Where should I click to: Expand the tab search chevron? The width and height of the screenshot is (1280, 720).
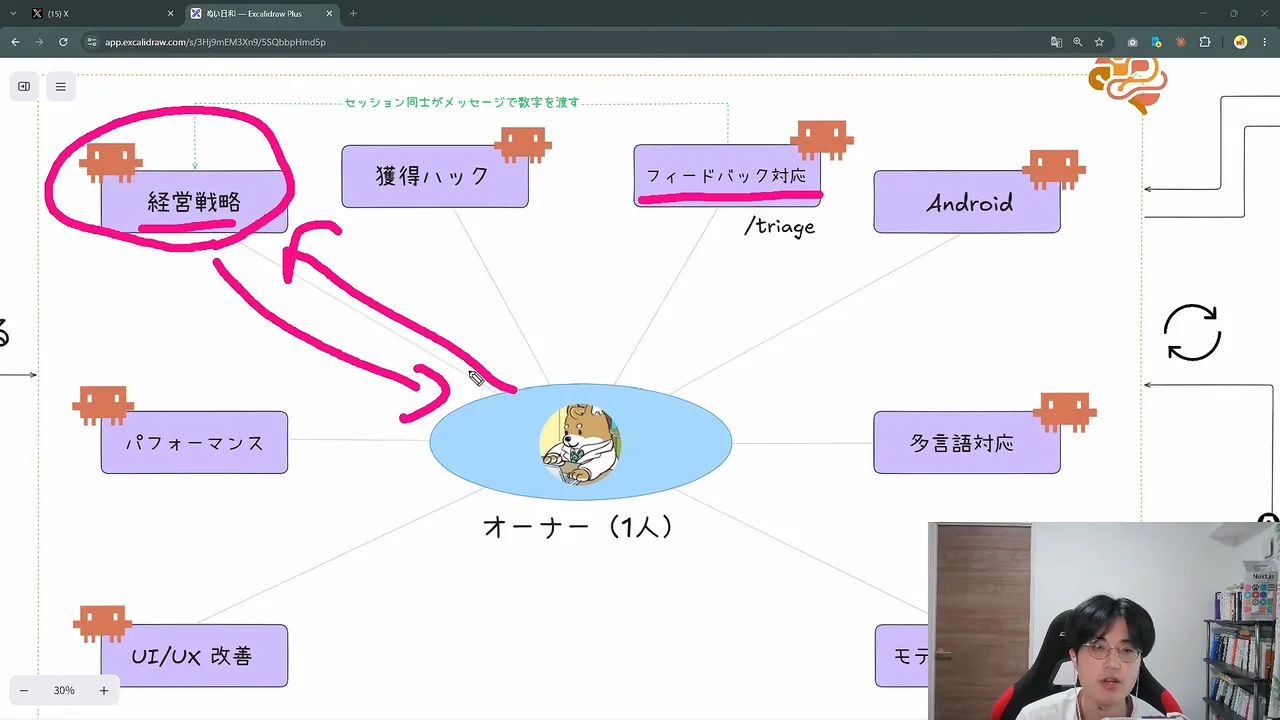[13, 13]
